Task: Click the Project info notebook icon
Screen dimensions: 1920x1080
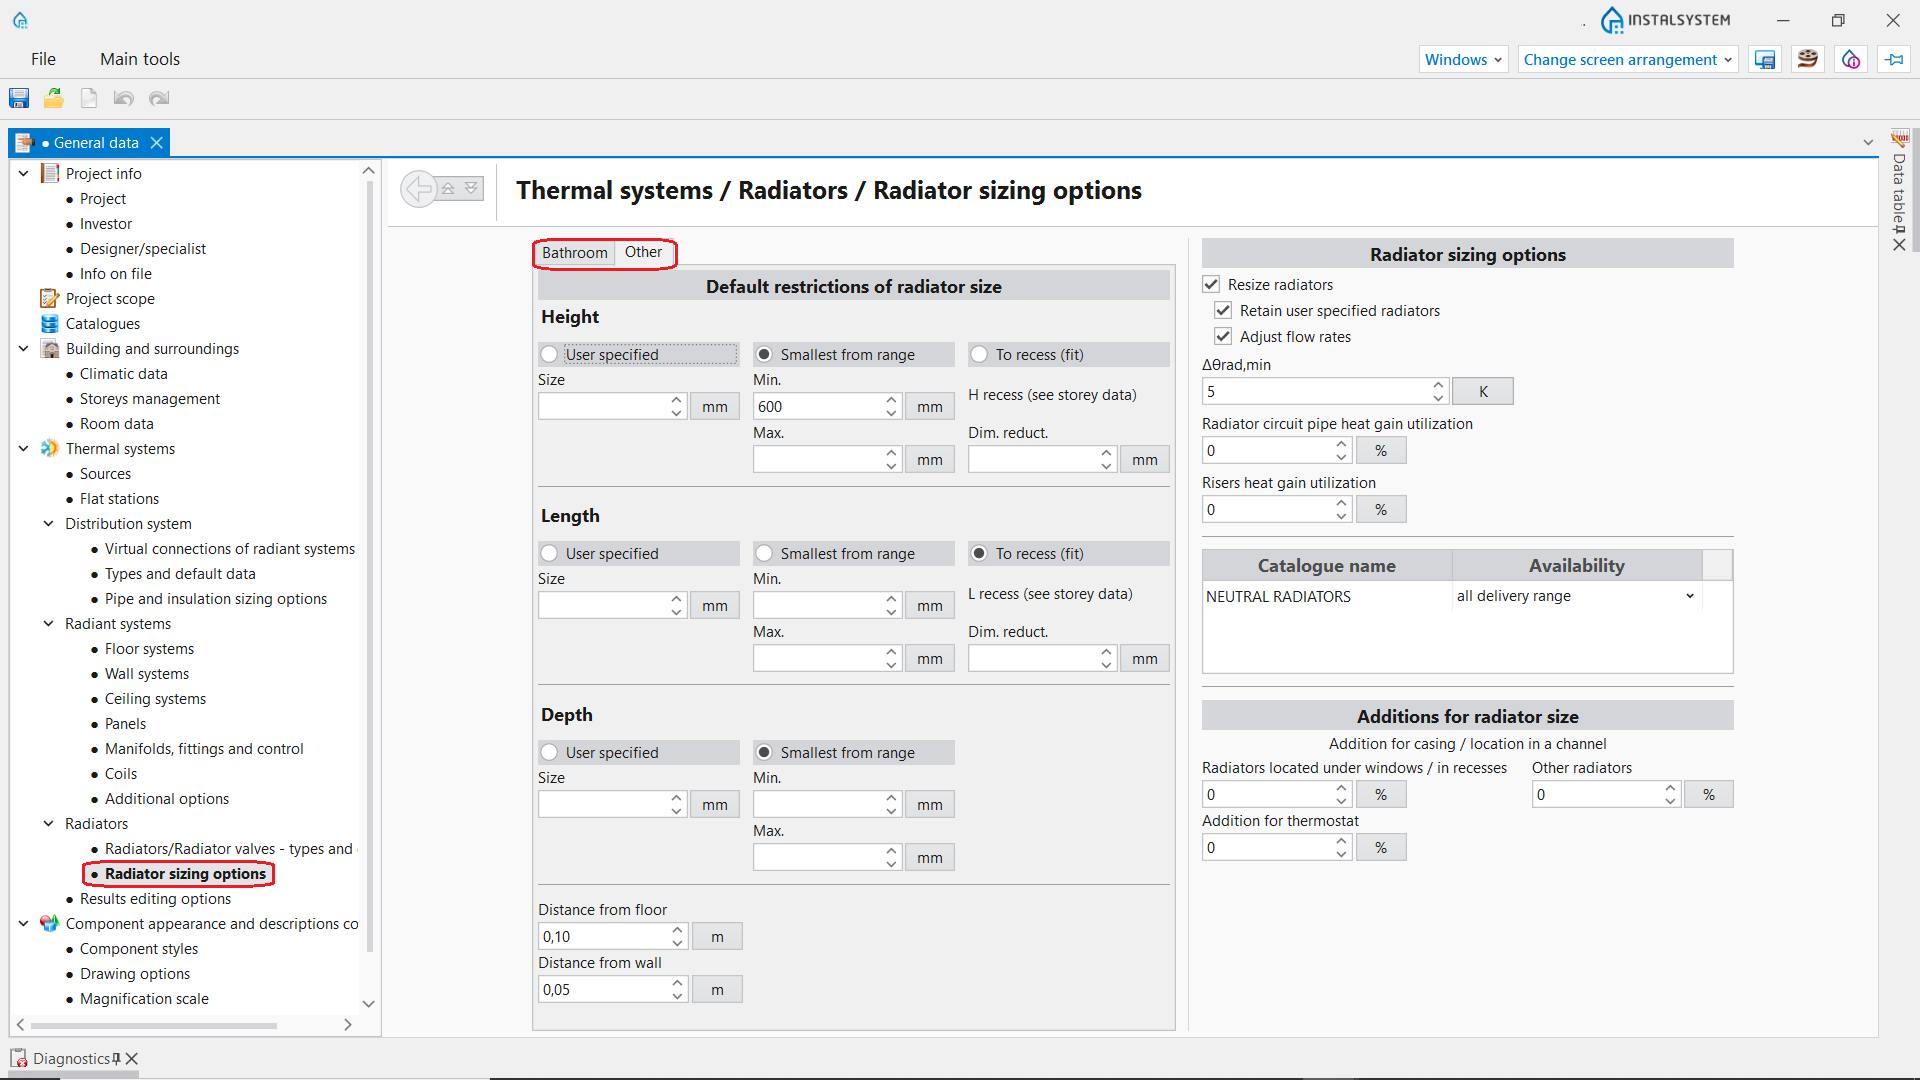Action: click(50, 173)
